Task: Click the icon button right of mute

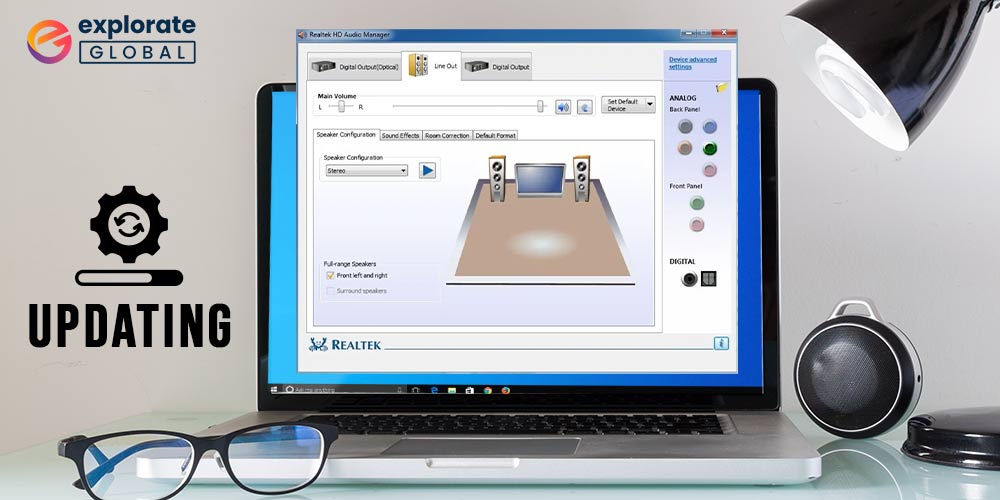Action: 585,107
